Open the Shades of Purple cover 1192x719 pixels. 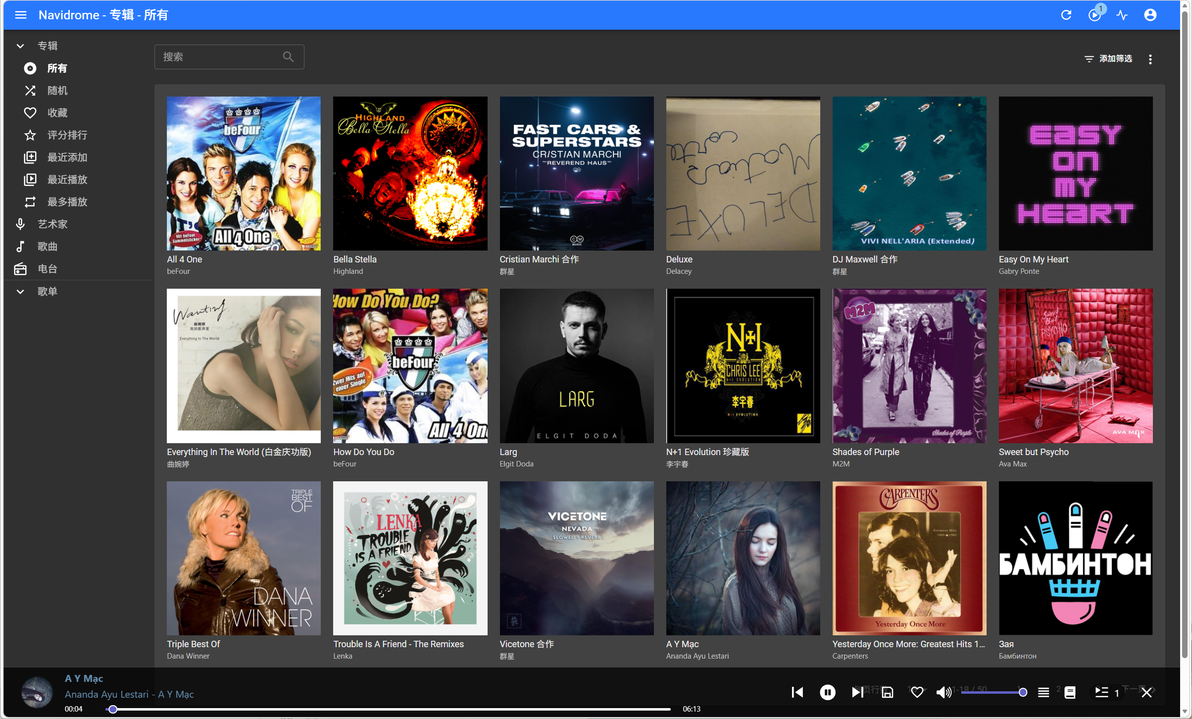click(909, 366)
